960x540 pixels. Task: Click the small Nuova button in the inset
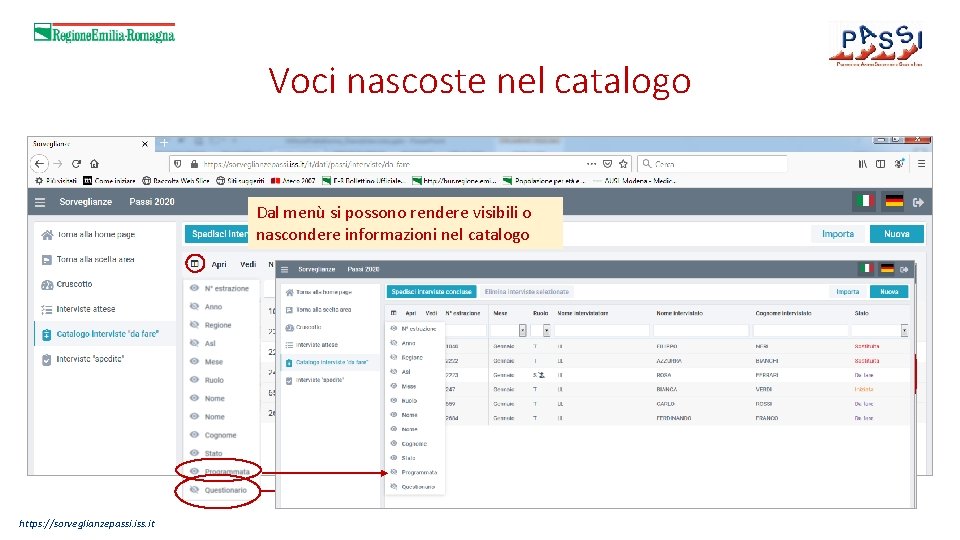[890, 292]
